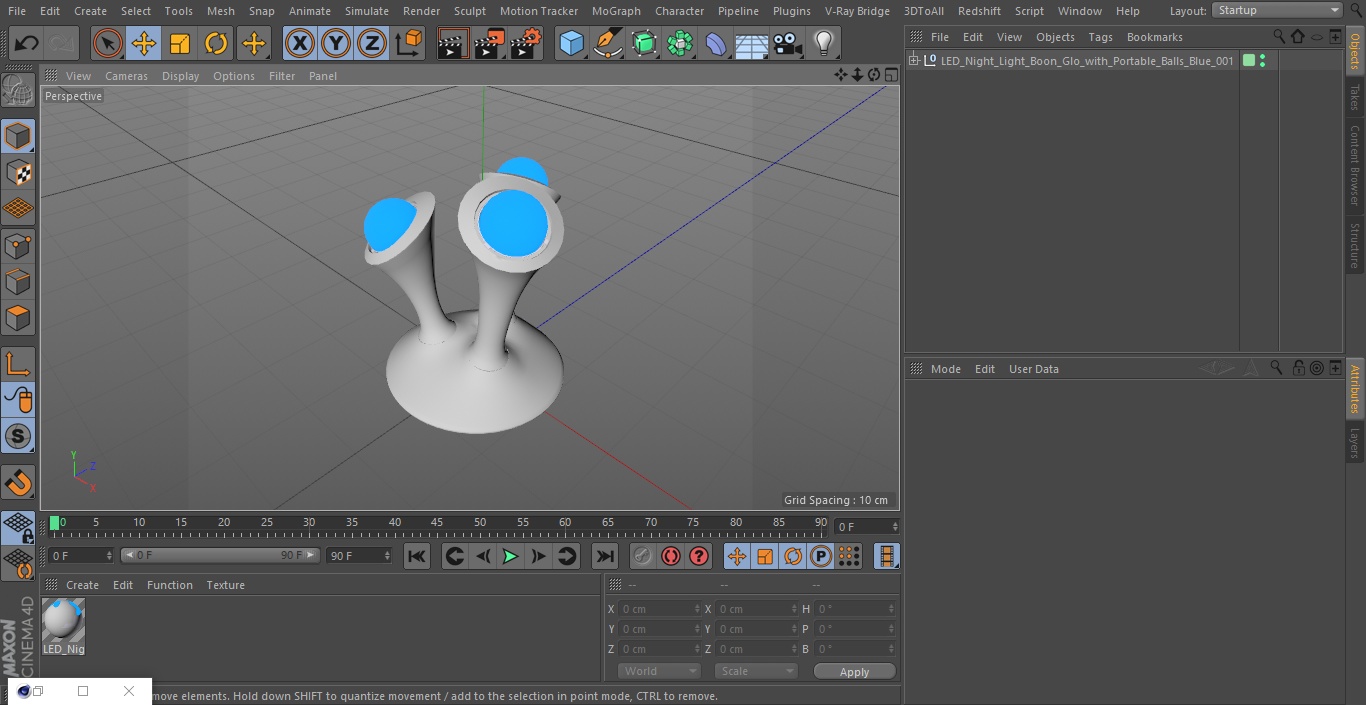Screen dimensions: 1366x705
Task: Toggle Y axis lock
Action: [336, 44]
